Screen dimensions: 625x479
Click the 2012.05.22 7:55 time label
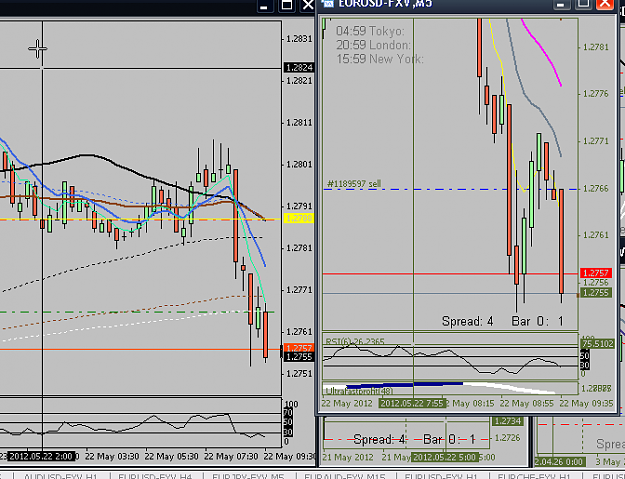coord(412,403)
